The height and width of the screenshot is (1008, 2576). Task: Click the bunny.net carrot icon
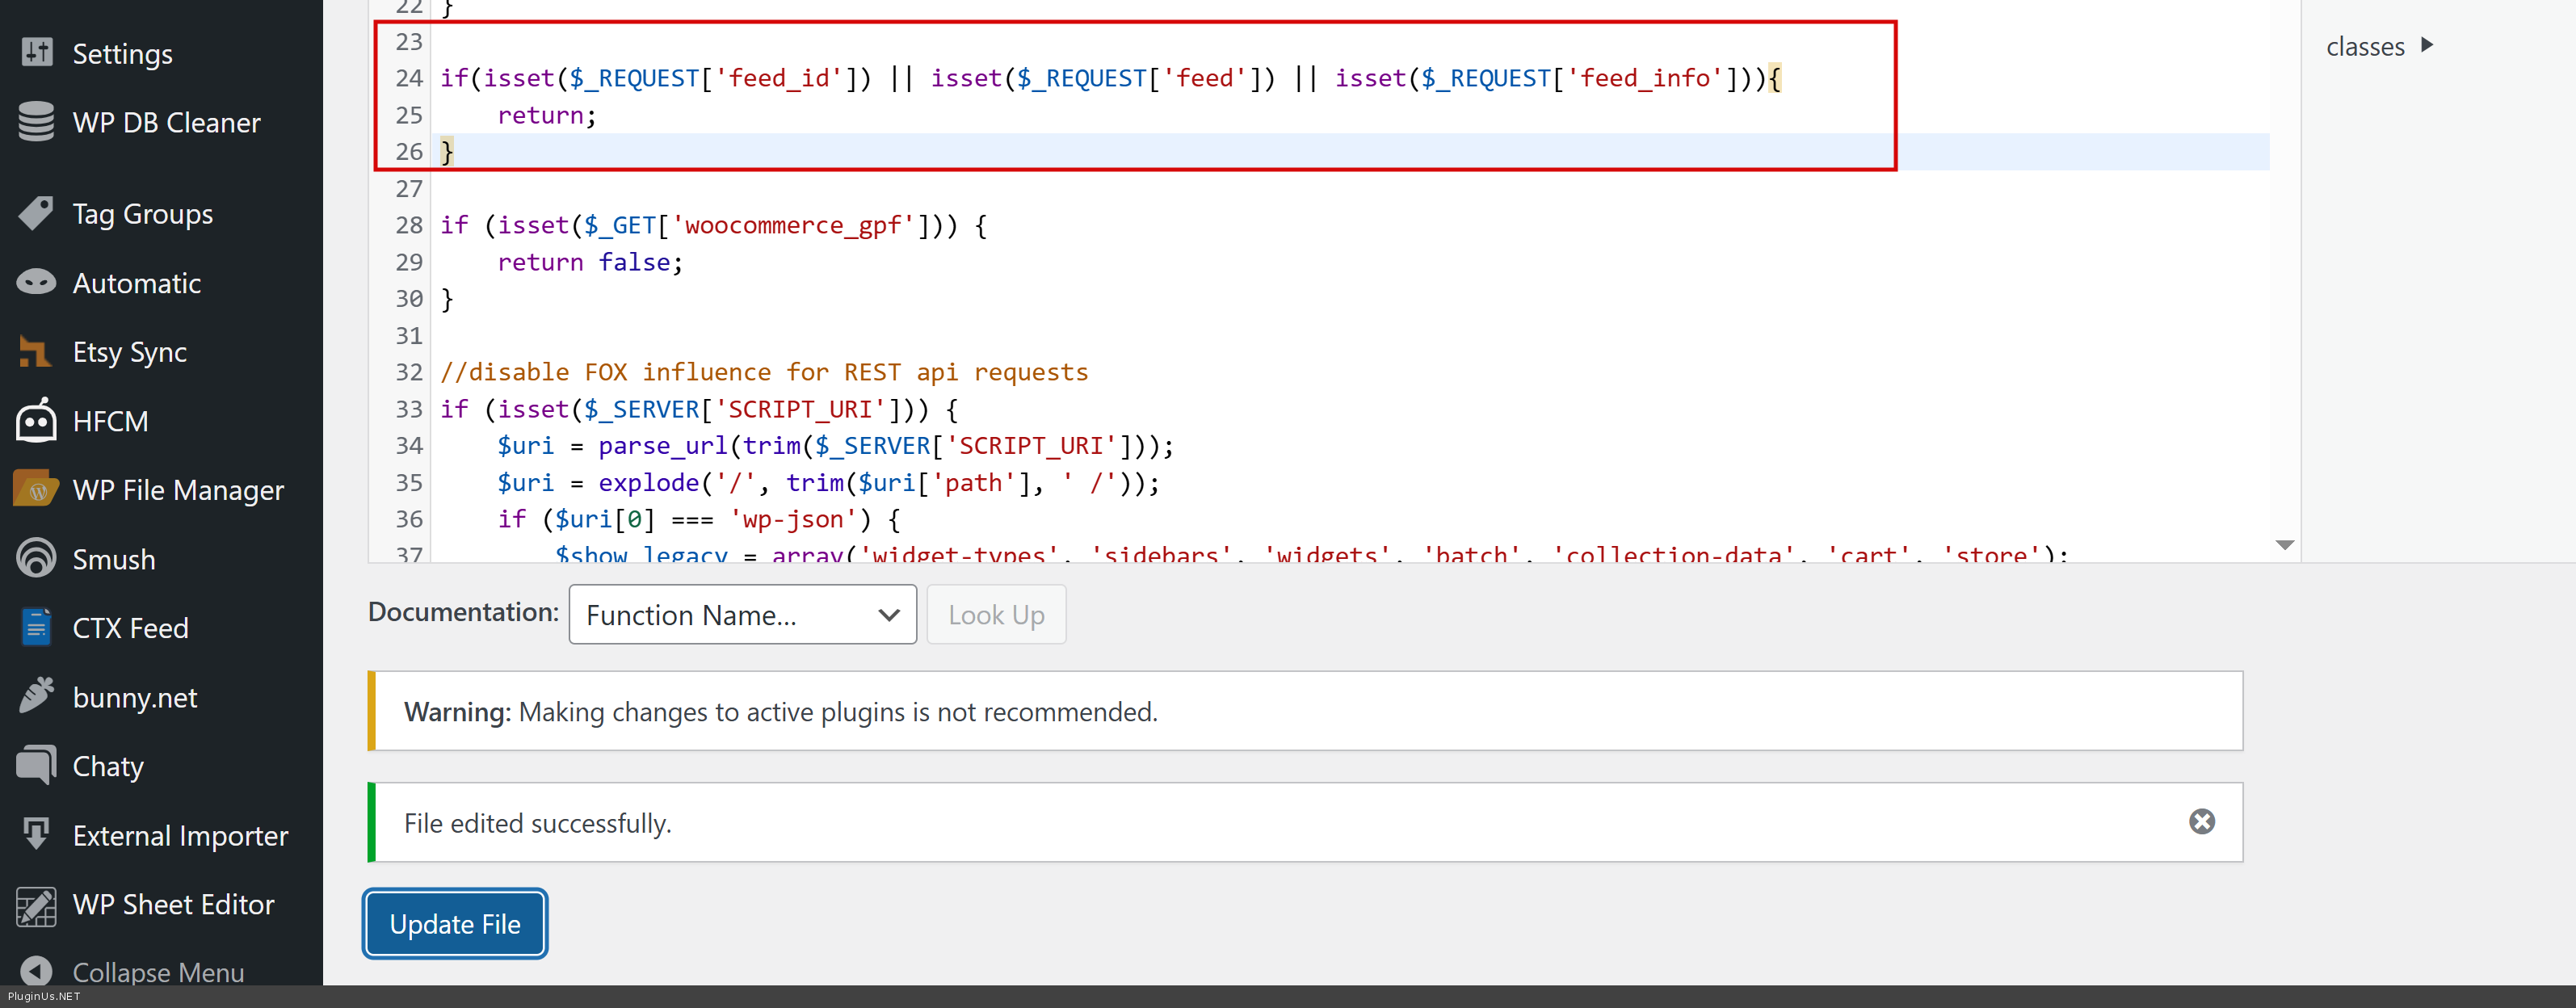pos(37,696)
